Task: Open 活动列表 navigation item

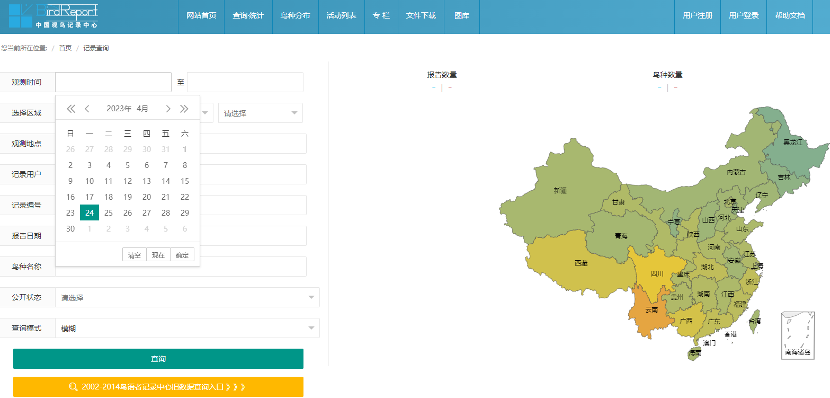Action: click(341, 16)
